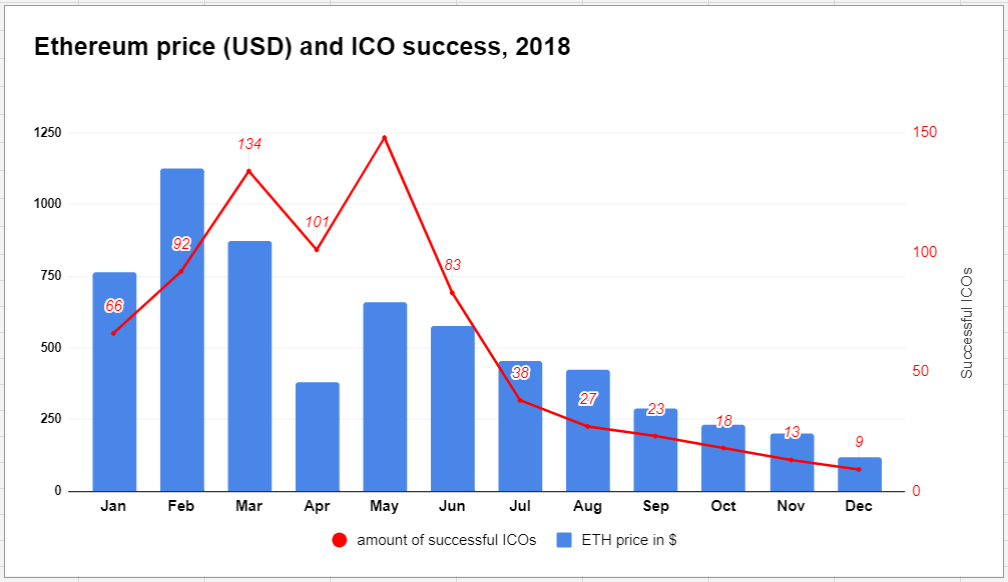1008x582 pixels.
Task: Click the chart title text
Action: pyautogui.click(x=302, y=47)
